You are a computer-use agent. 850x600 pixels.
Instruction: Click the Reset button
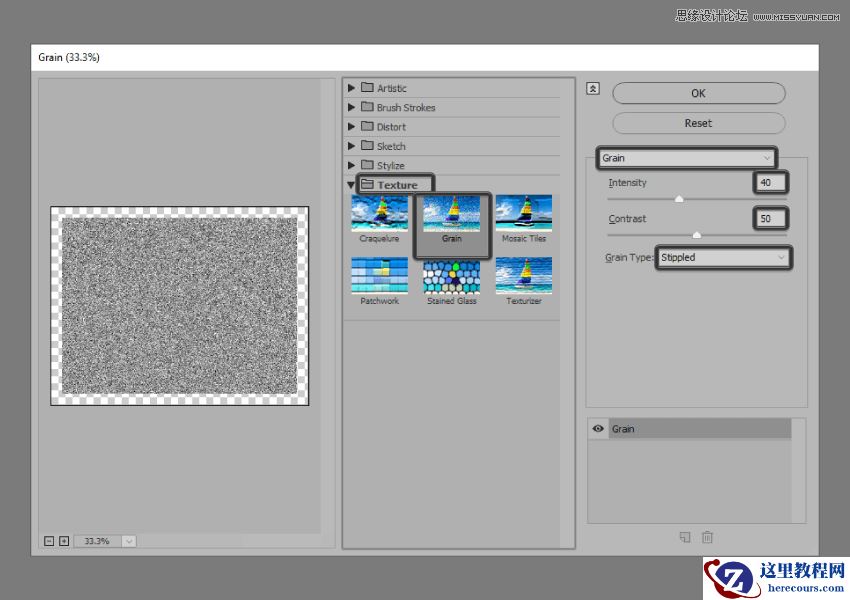click(x=699, y=123)
